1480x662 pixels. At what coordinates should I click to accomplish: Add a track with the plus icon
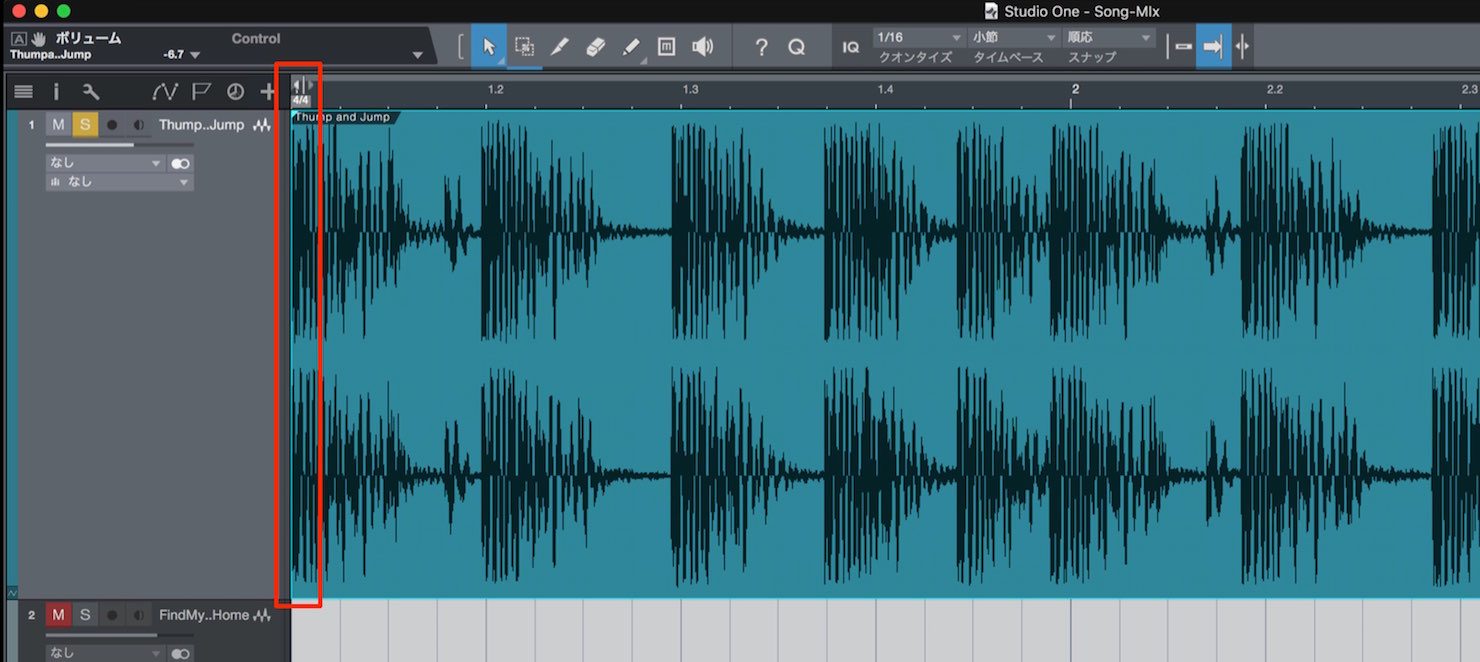(x=267, y=92)
